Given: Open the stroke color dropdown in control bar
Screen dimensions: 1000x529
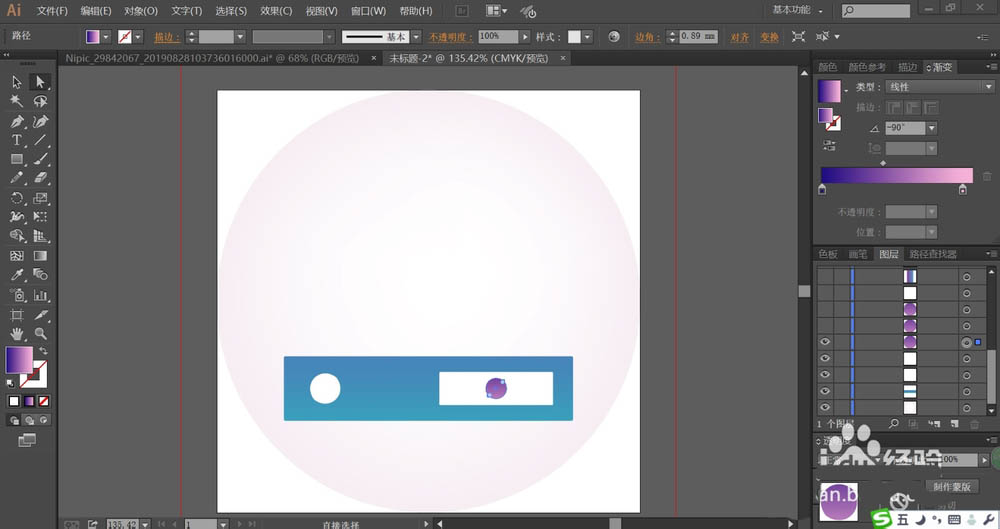Looking at the screenshot, I should tap(138, 37).
